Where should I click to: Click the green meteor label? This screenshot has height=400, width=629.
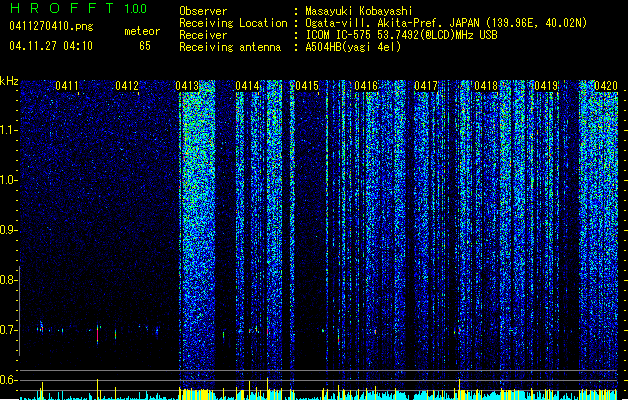(142, 31)
